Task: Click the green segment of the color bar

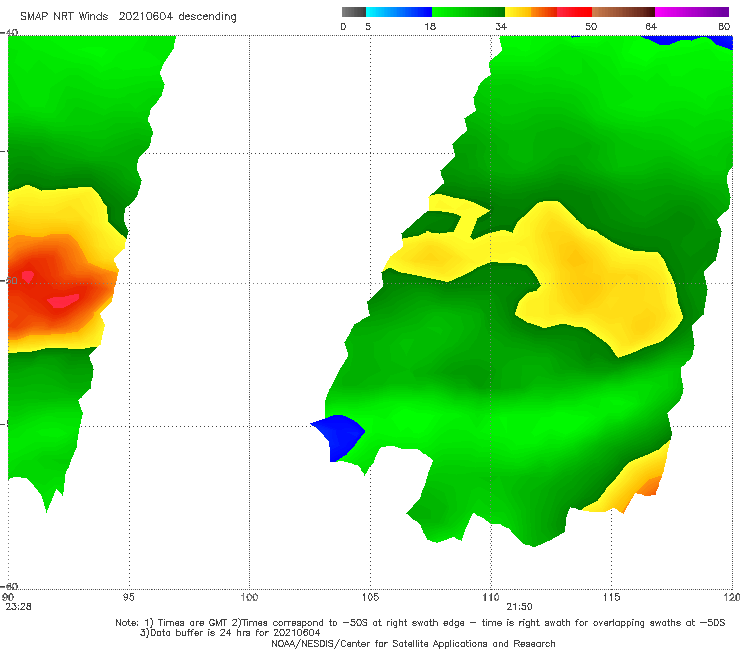Action: (468, 12)
